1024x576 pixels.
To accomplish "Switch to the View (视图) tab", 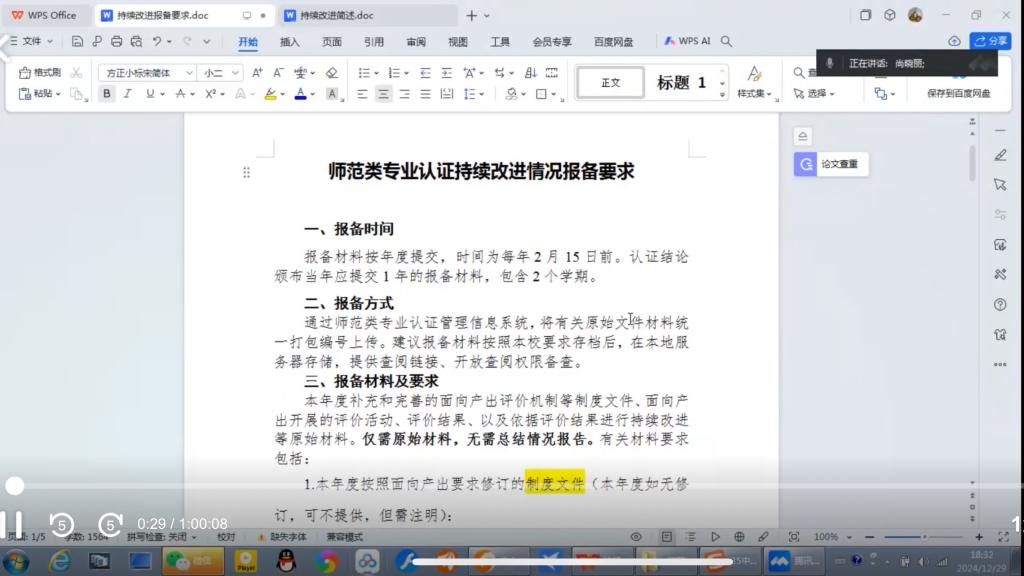I will [458, 42].
